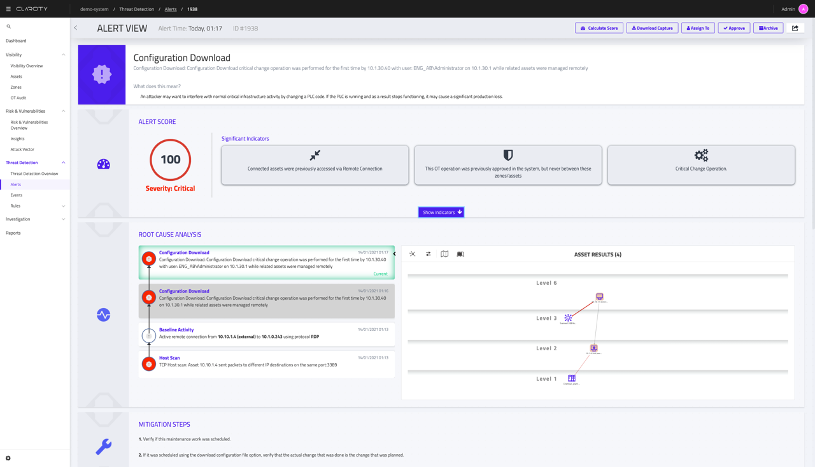Click the Threat Detection breadcrumb
This screenshot has width=816, height=468.
tap(136, 9)
